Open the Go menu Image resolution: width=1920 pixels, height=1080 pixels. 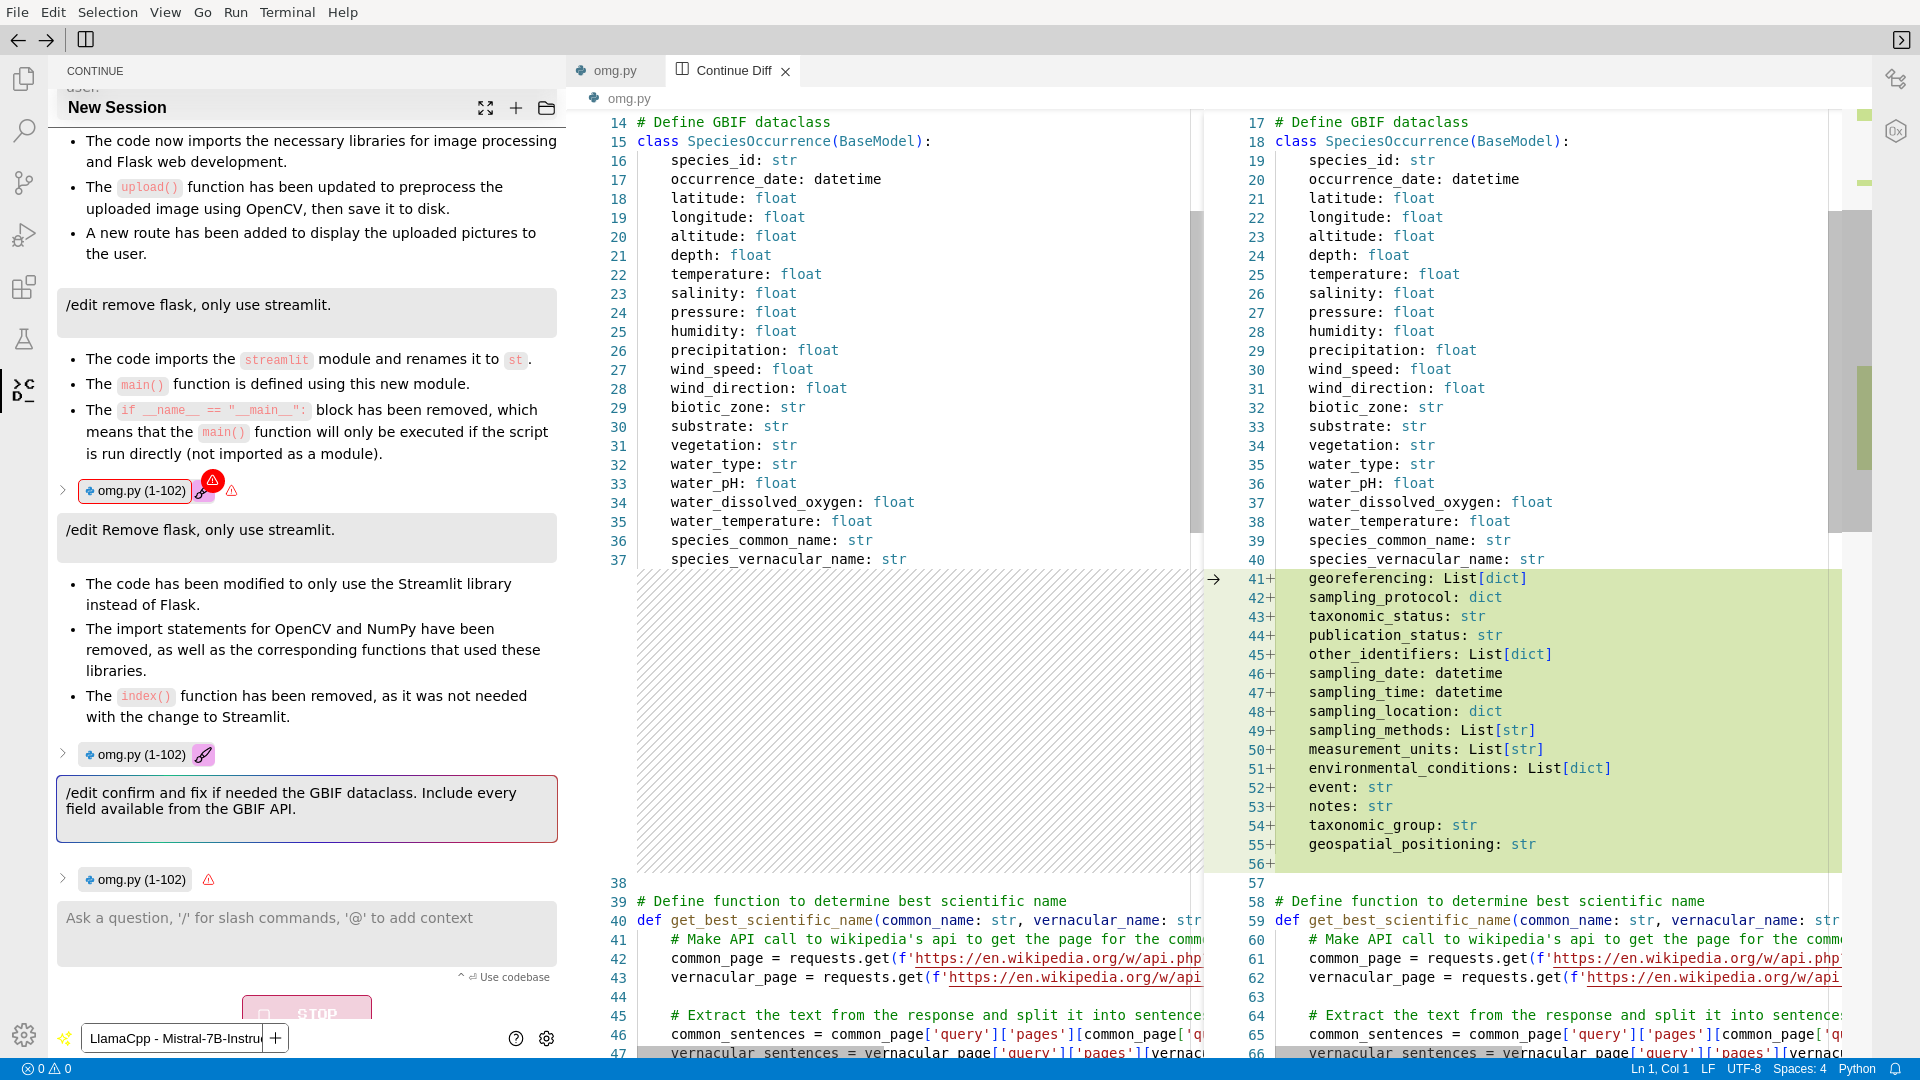pos(203,12)
